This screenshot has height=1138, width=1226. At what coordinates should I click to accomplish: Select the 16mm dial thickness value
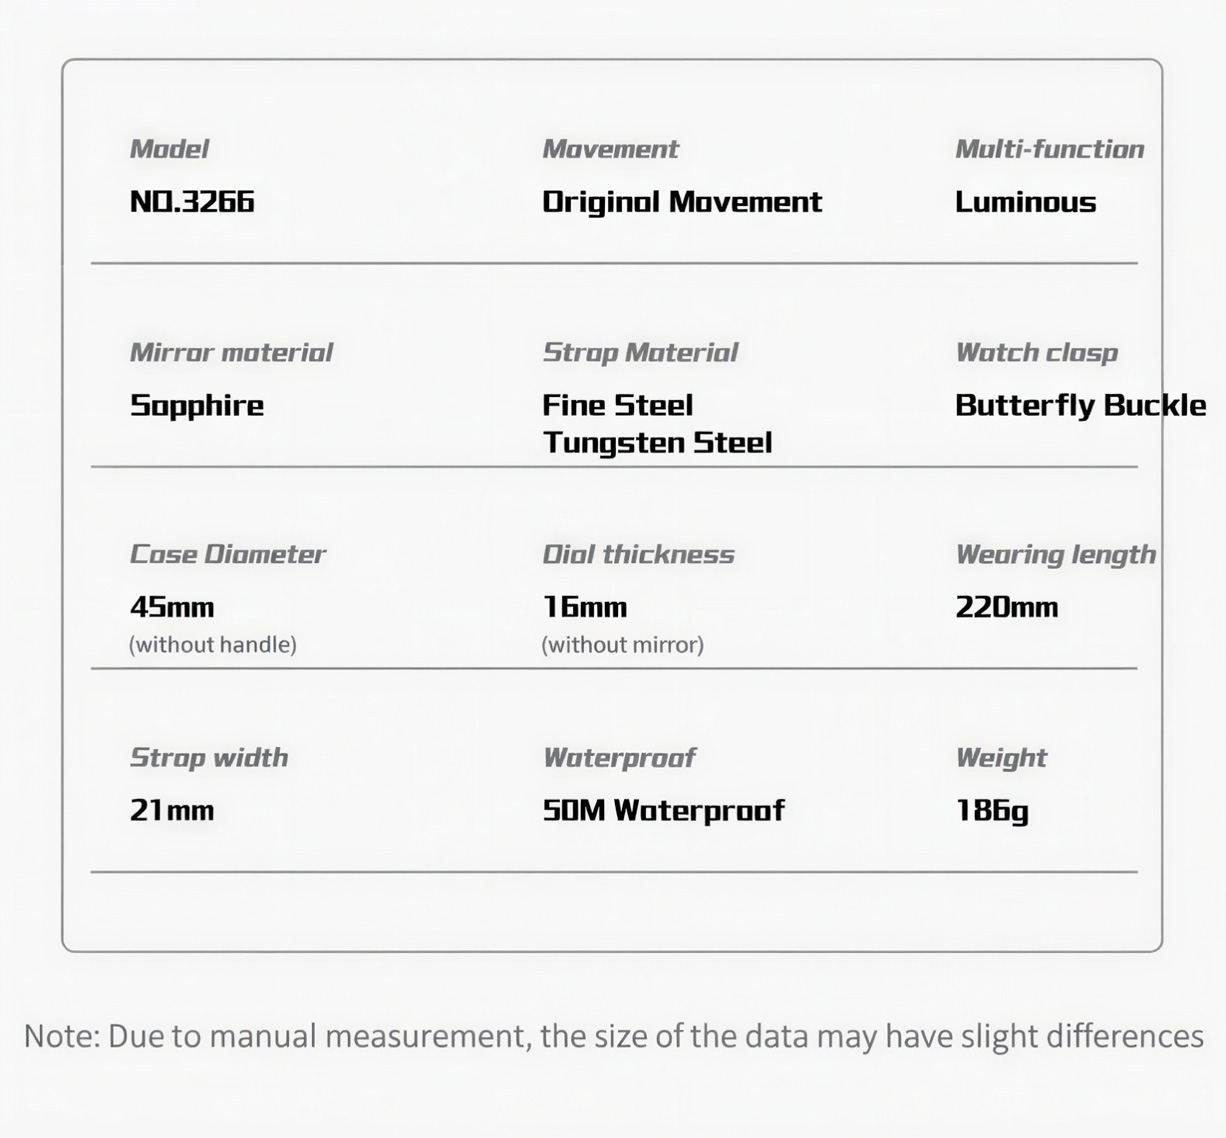tap(585, 607)
